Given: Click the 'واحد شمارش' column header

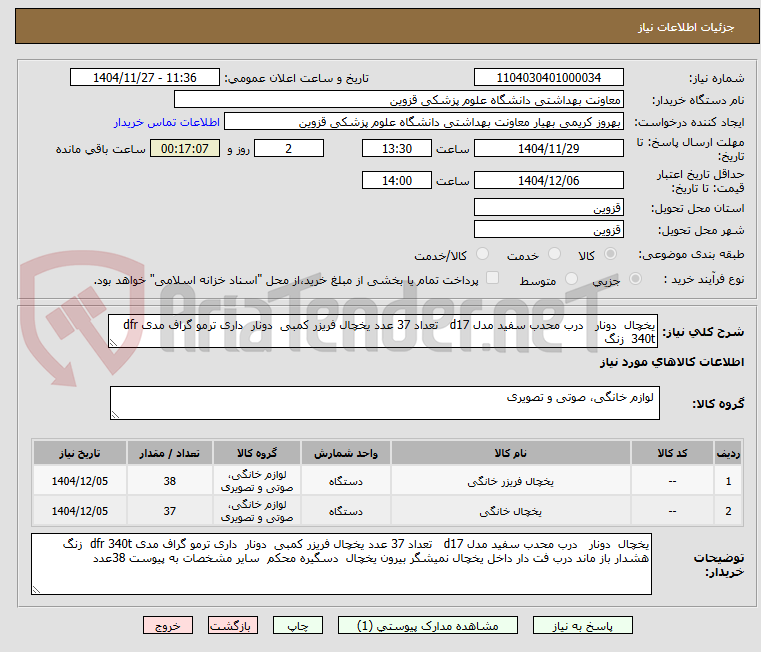Looking at the screenshot, I should [x=346, y=453].
